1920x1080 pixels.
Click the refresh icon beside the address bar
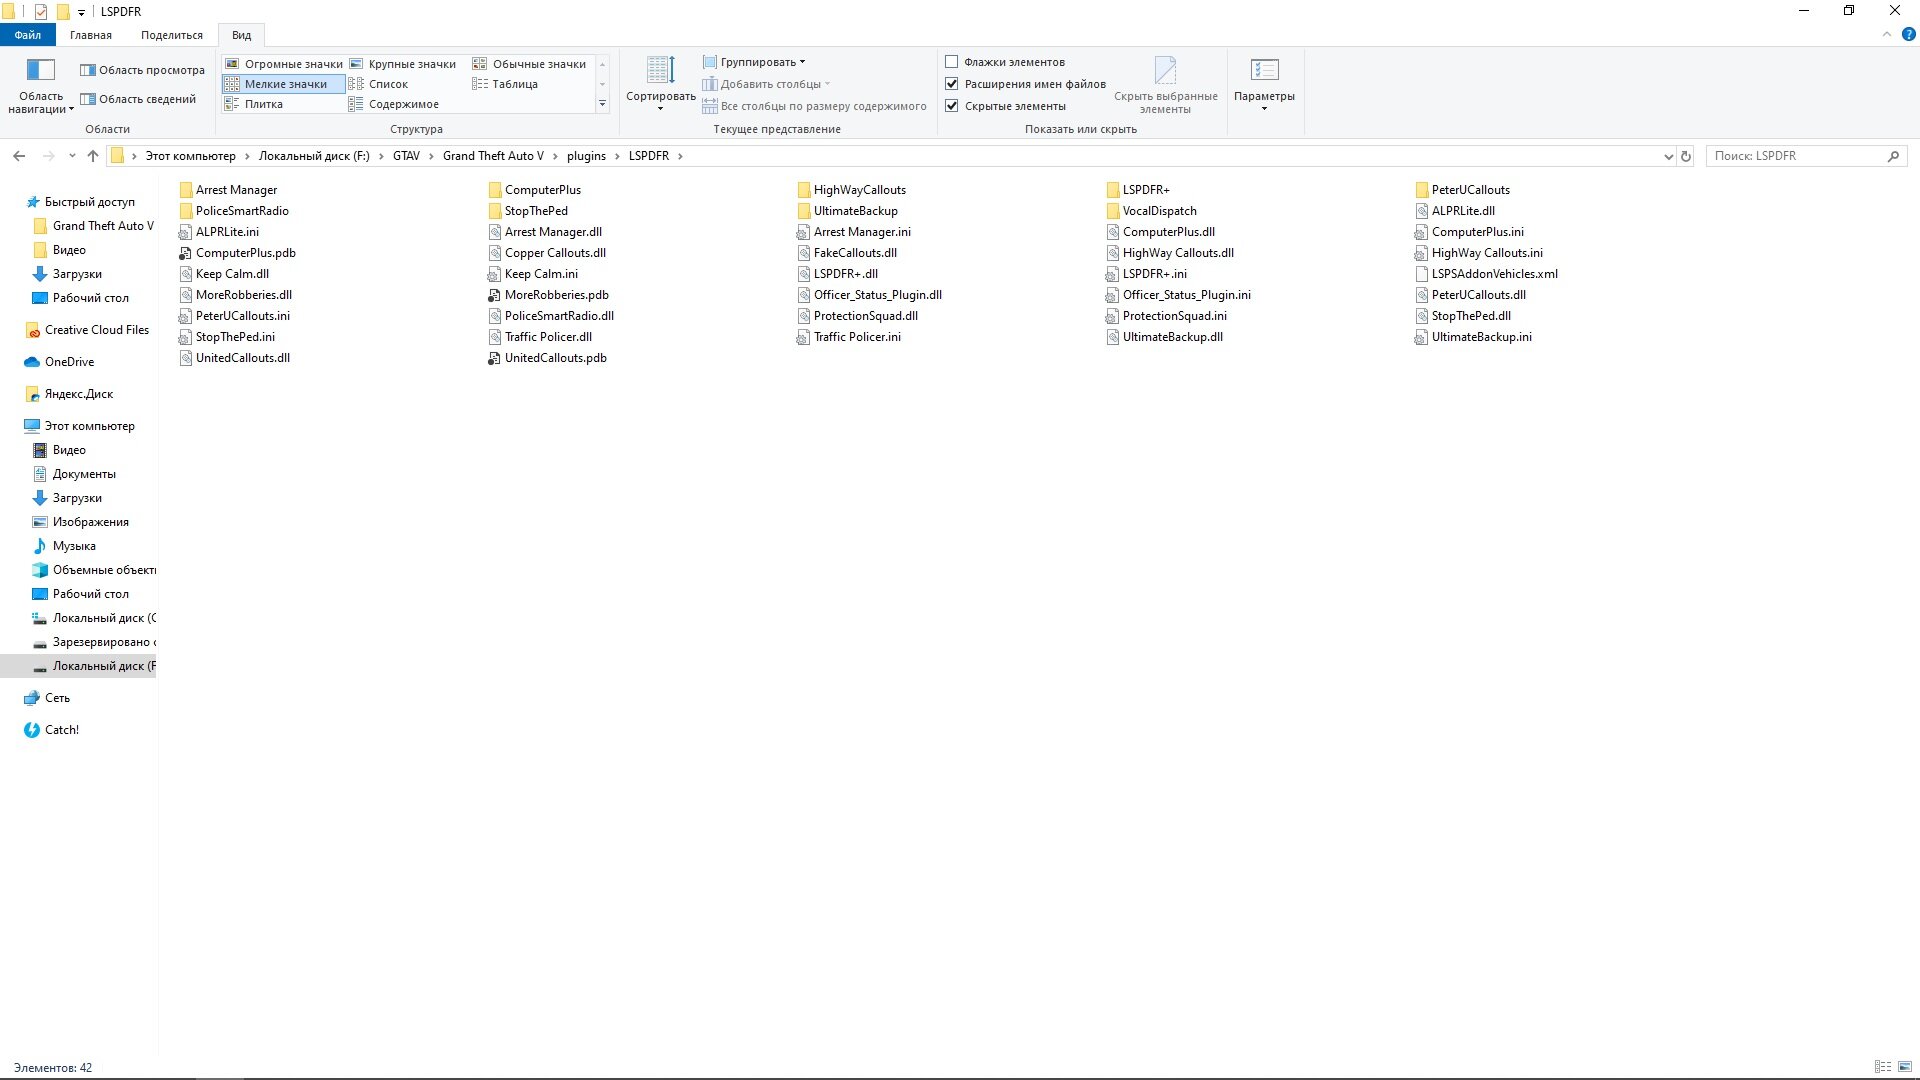1686,156
